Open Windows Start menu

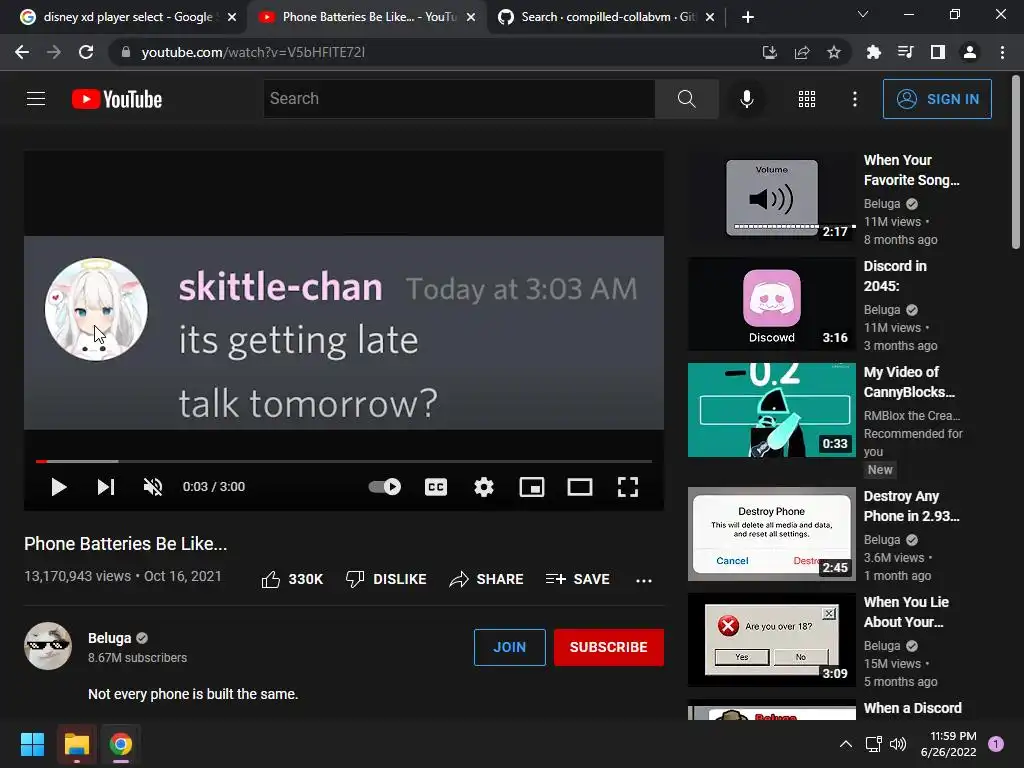point(32,744)
